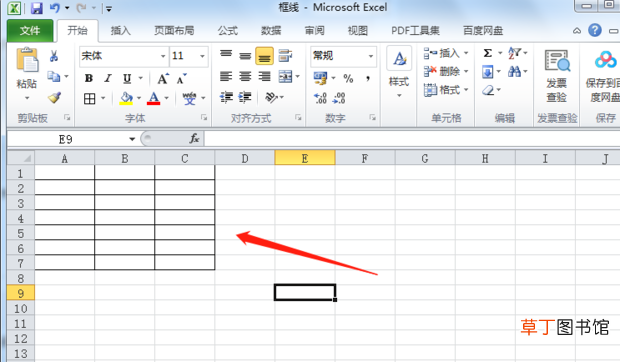The width and height of the screenshot is (620, 362).
Task: Decrease indent of cell text
Action: click(226, 97)
